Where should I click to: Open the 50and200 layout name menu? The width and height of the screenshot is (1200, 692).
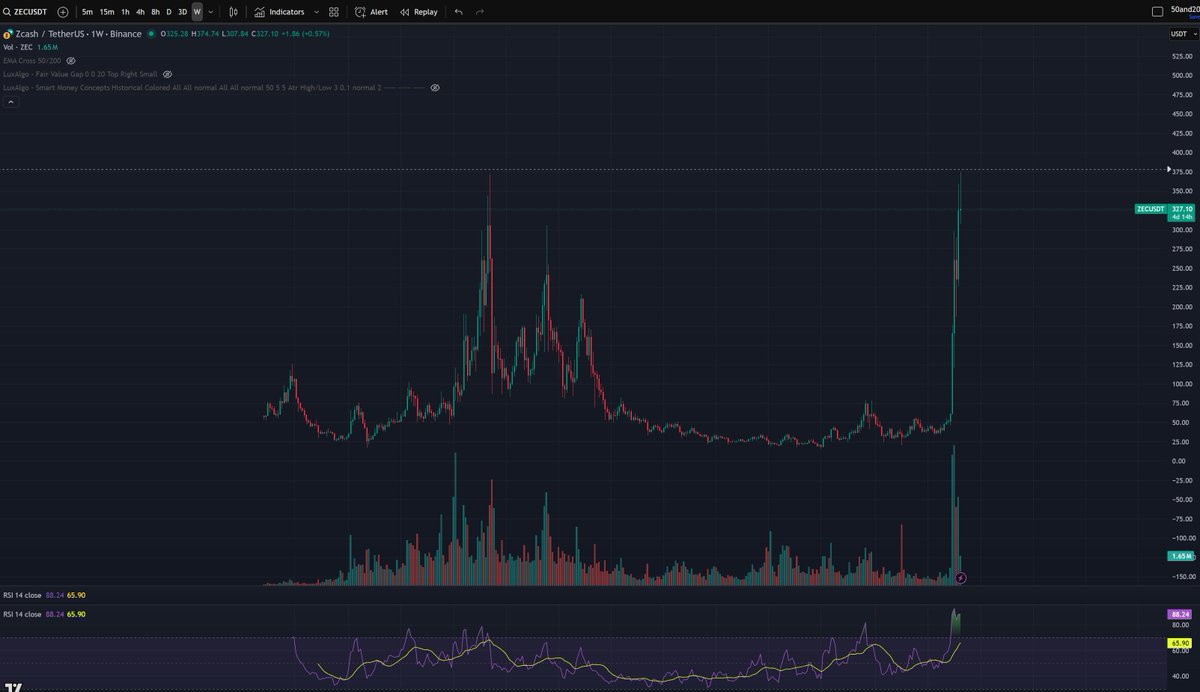[x=1185, y=9]
